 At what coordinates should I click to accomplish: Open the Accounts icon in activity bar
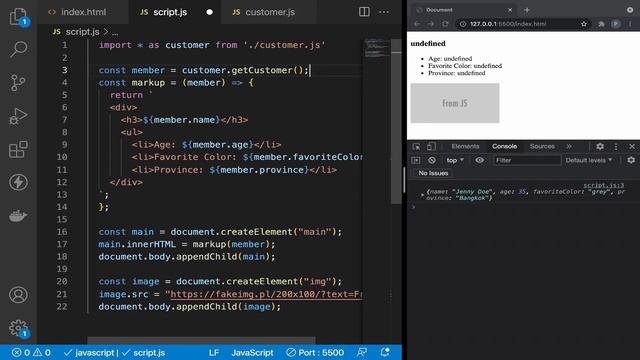pos(18,295)
